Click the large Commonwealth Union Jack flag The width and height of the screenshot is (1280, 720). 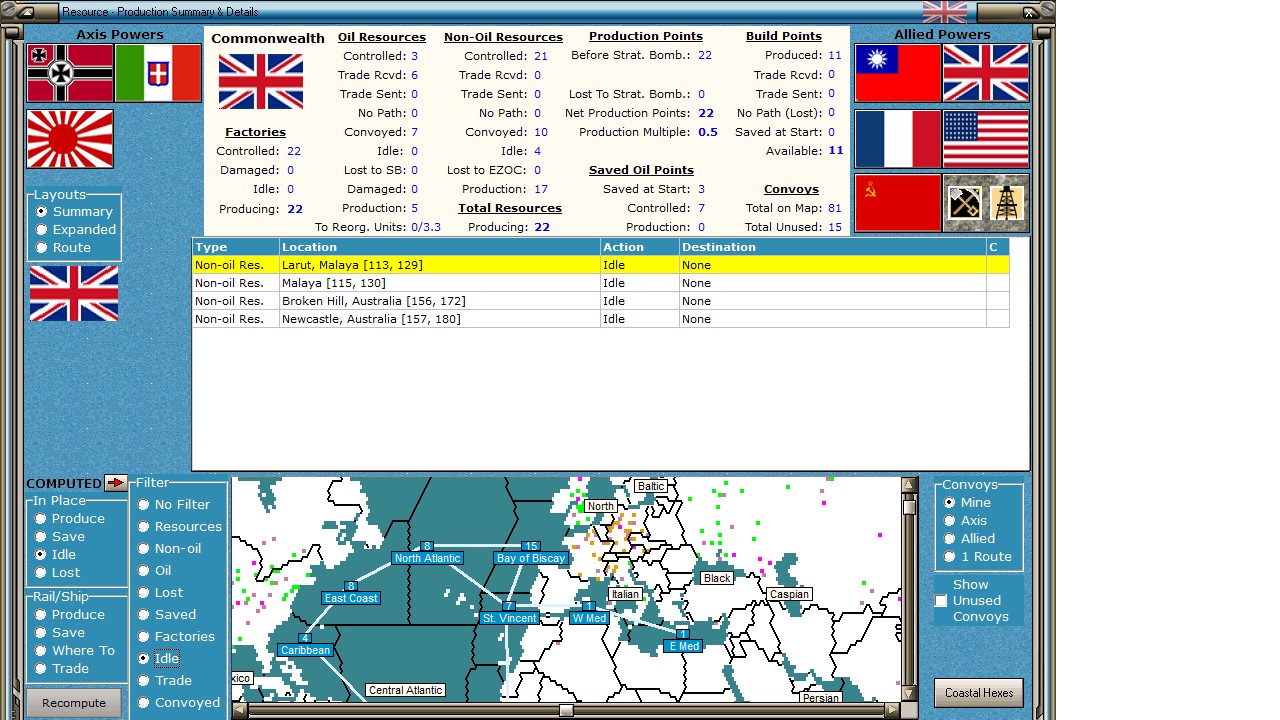261,81
